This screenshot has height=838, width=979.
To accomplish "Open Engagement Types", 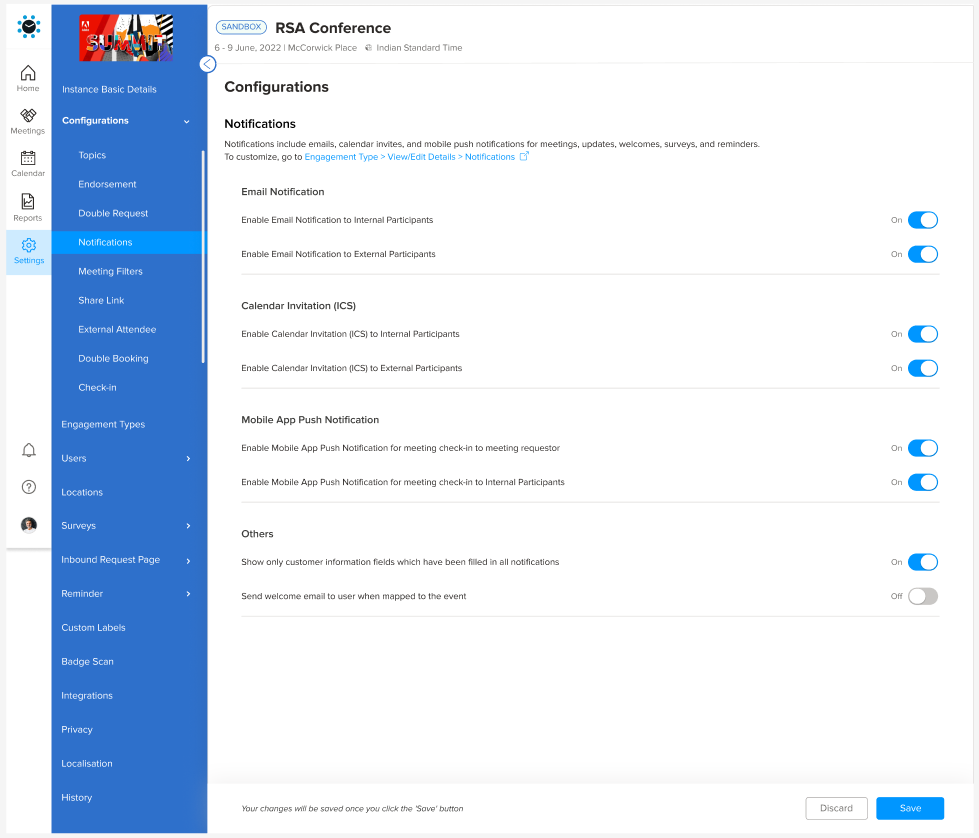I will coord(103,424).
